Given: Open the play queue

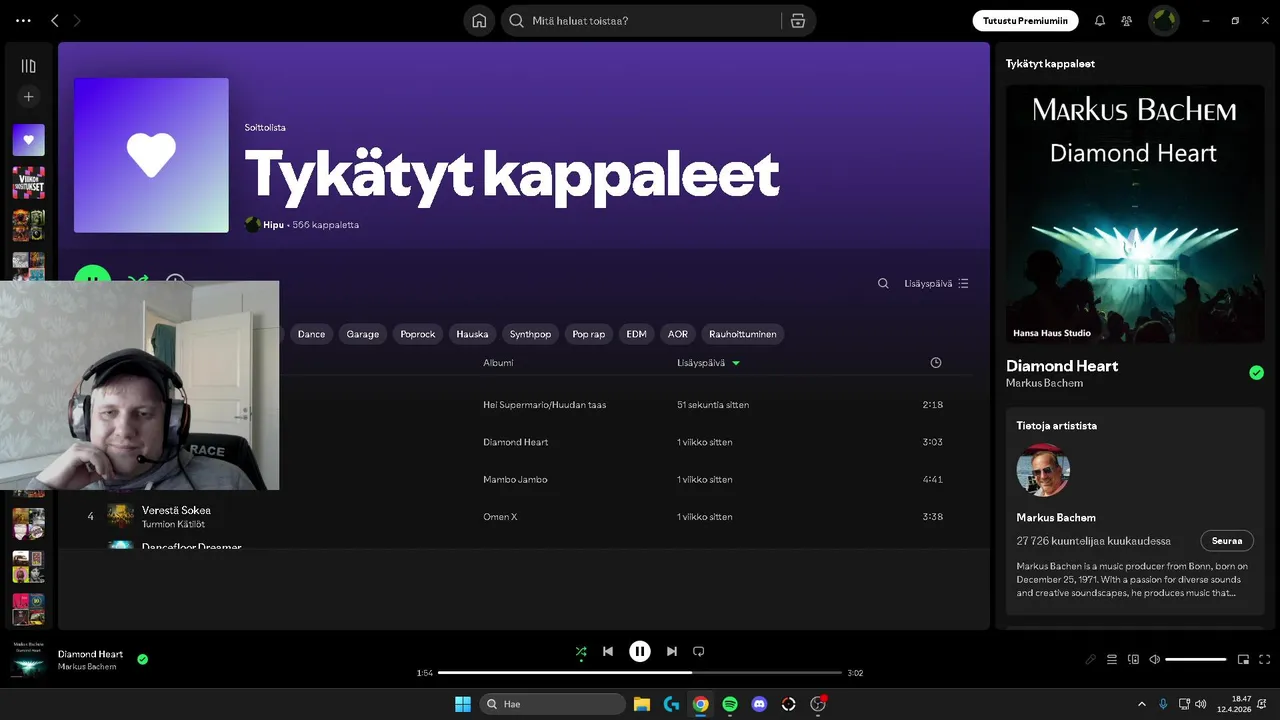Looking at the screenshot, I should click(1112, 659).
